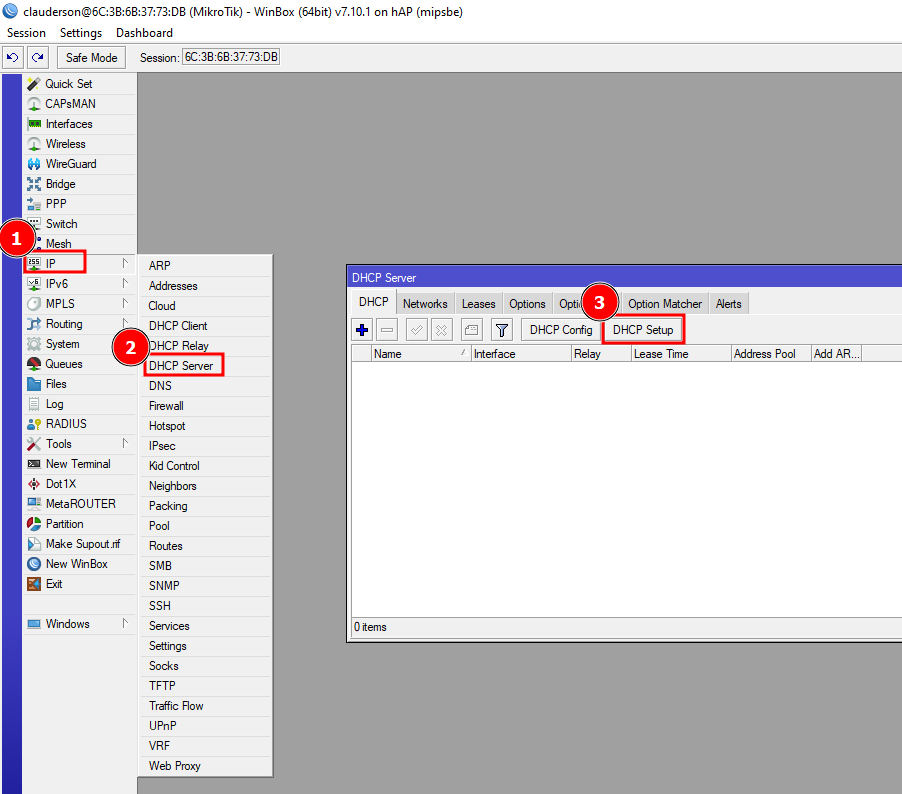Switch to the Networks tab
The image size is (902, 794).
[425, 304]
